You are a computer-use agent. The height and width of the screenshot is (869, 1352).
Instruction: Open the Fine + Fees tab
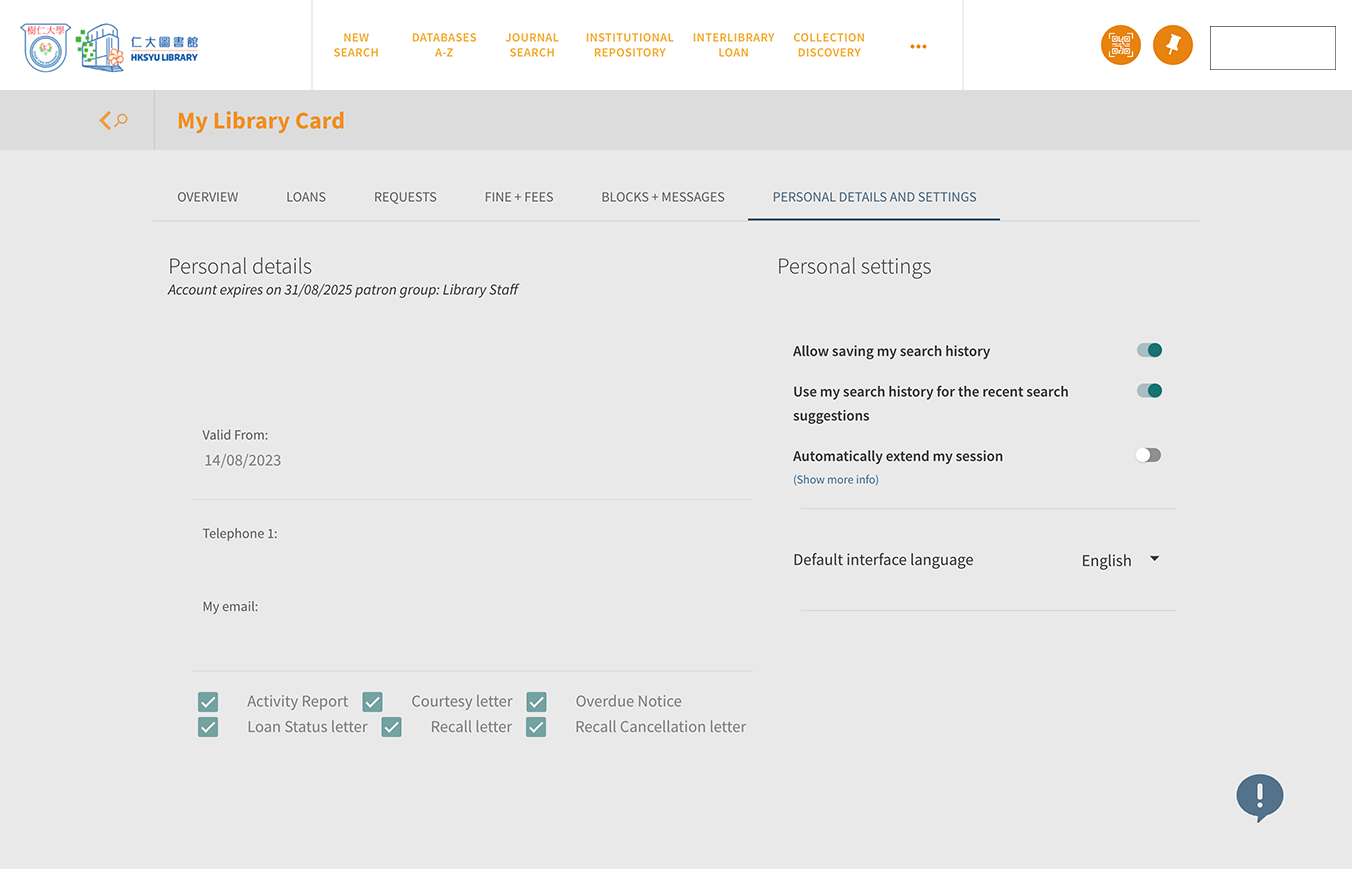518,197
